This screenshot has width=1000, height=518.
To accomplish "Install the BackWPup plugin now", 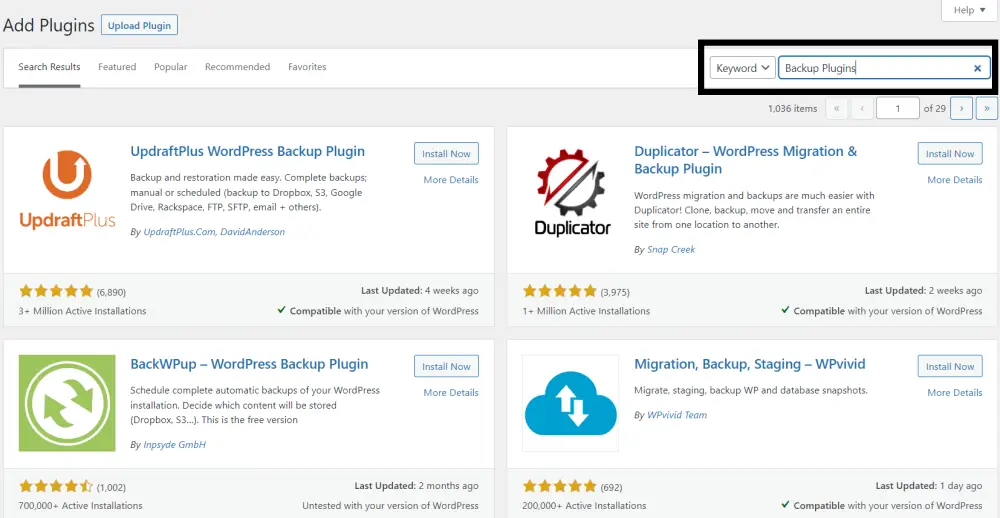I will 446,367.
